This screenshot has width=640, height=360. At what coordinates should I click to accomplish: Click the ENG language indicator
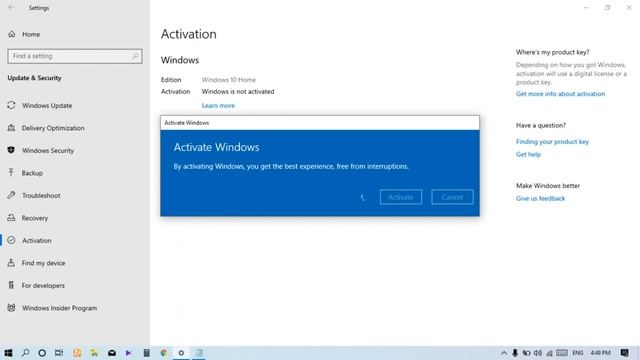coord(578,353)
